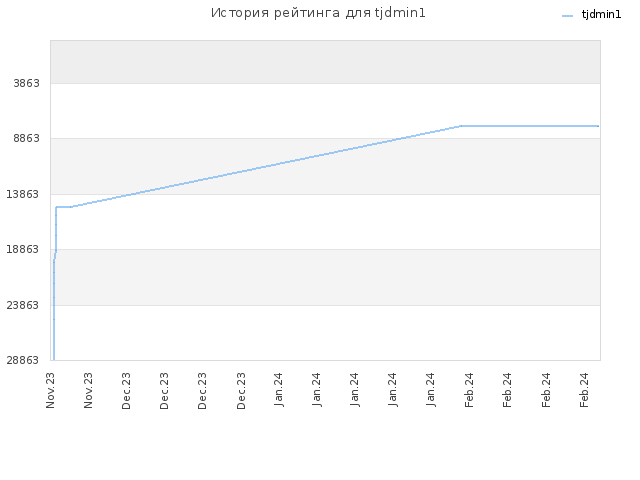Select the 18863 y-axis label
640x480 pixels.
[23, 249]
